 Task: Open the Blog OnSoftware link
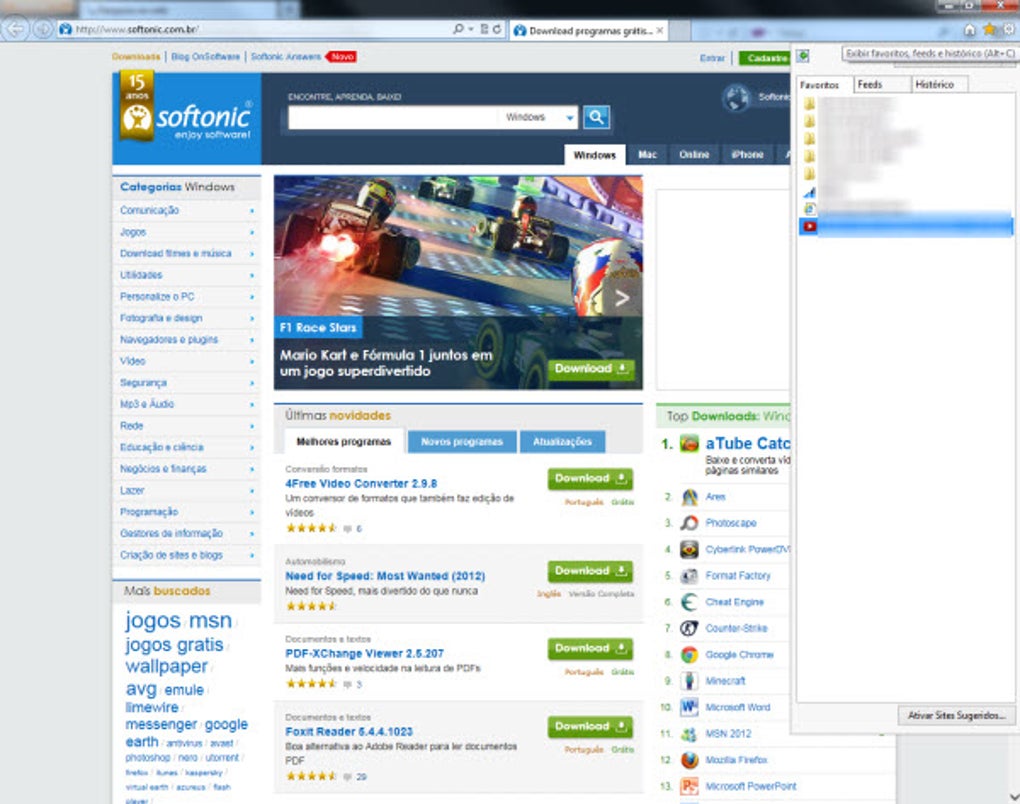pyautogui.click(x=206, y=57)
